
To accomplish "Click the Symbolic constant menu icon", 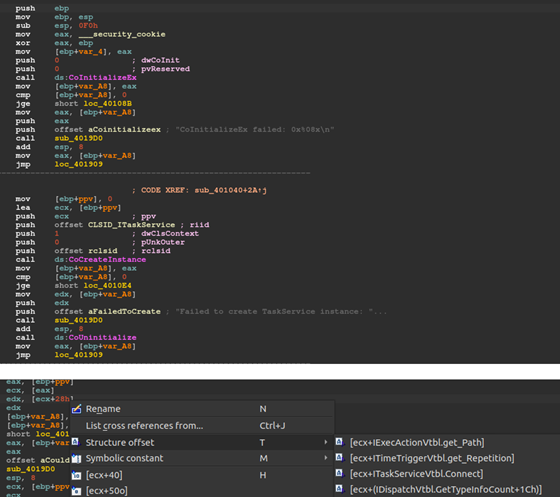I will click(x=76, y=458).
